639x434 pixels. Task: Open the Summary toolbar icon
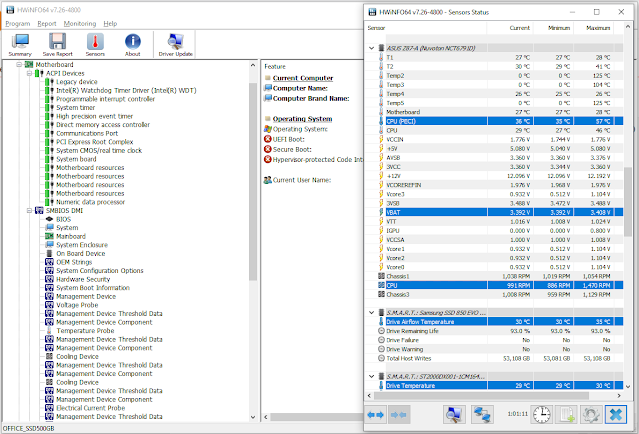pos(20,44)
